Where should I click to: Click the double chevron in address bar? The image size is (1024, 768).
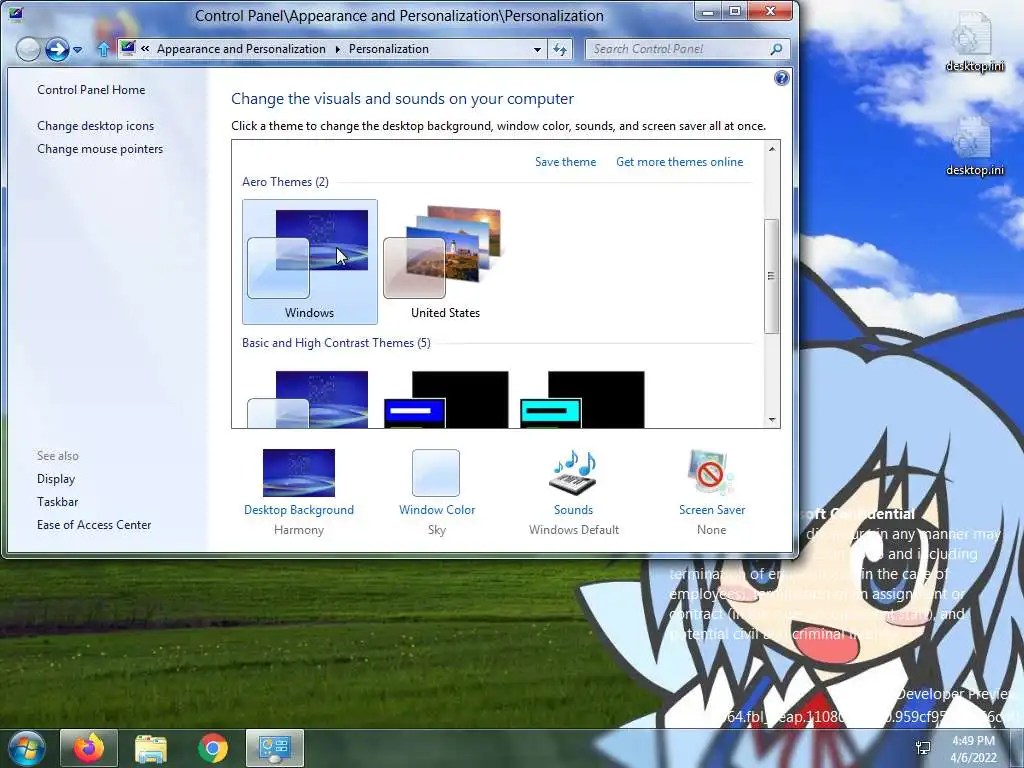click(145, 49)
